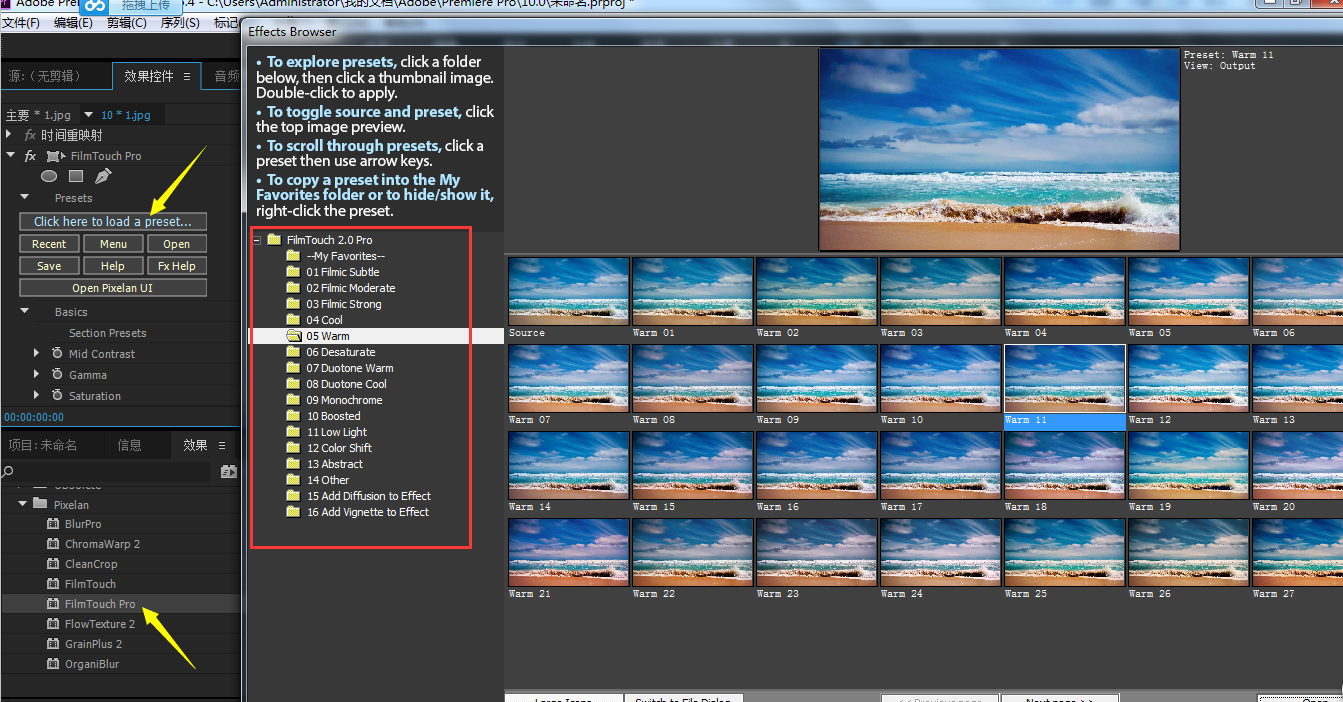The image size is (1343, 702).
Task: Toggle the FilmTouch Pro fx switch
Action: [x=30, y=156]
